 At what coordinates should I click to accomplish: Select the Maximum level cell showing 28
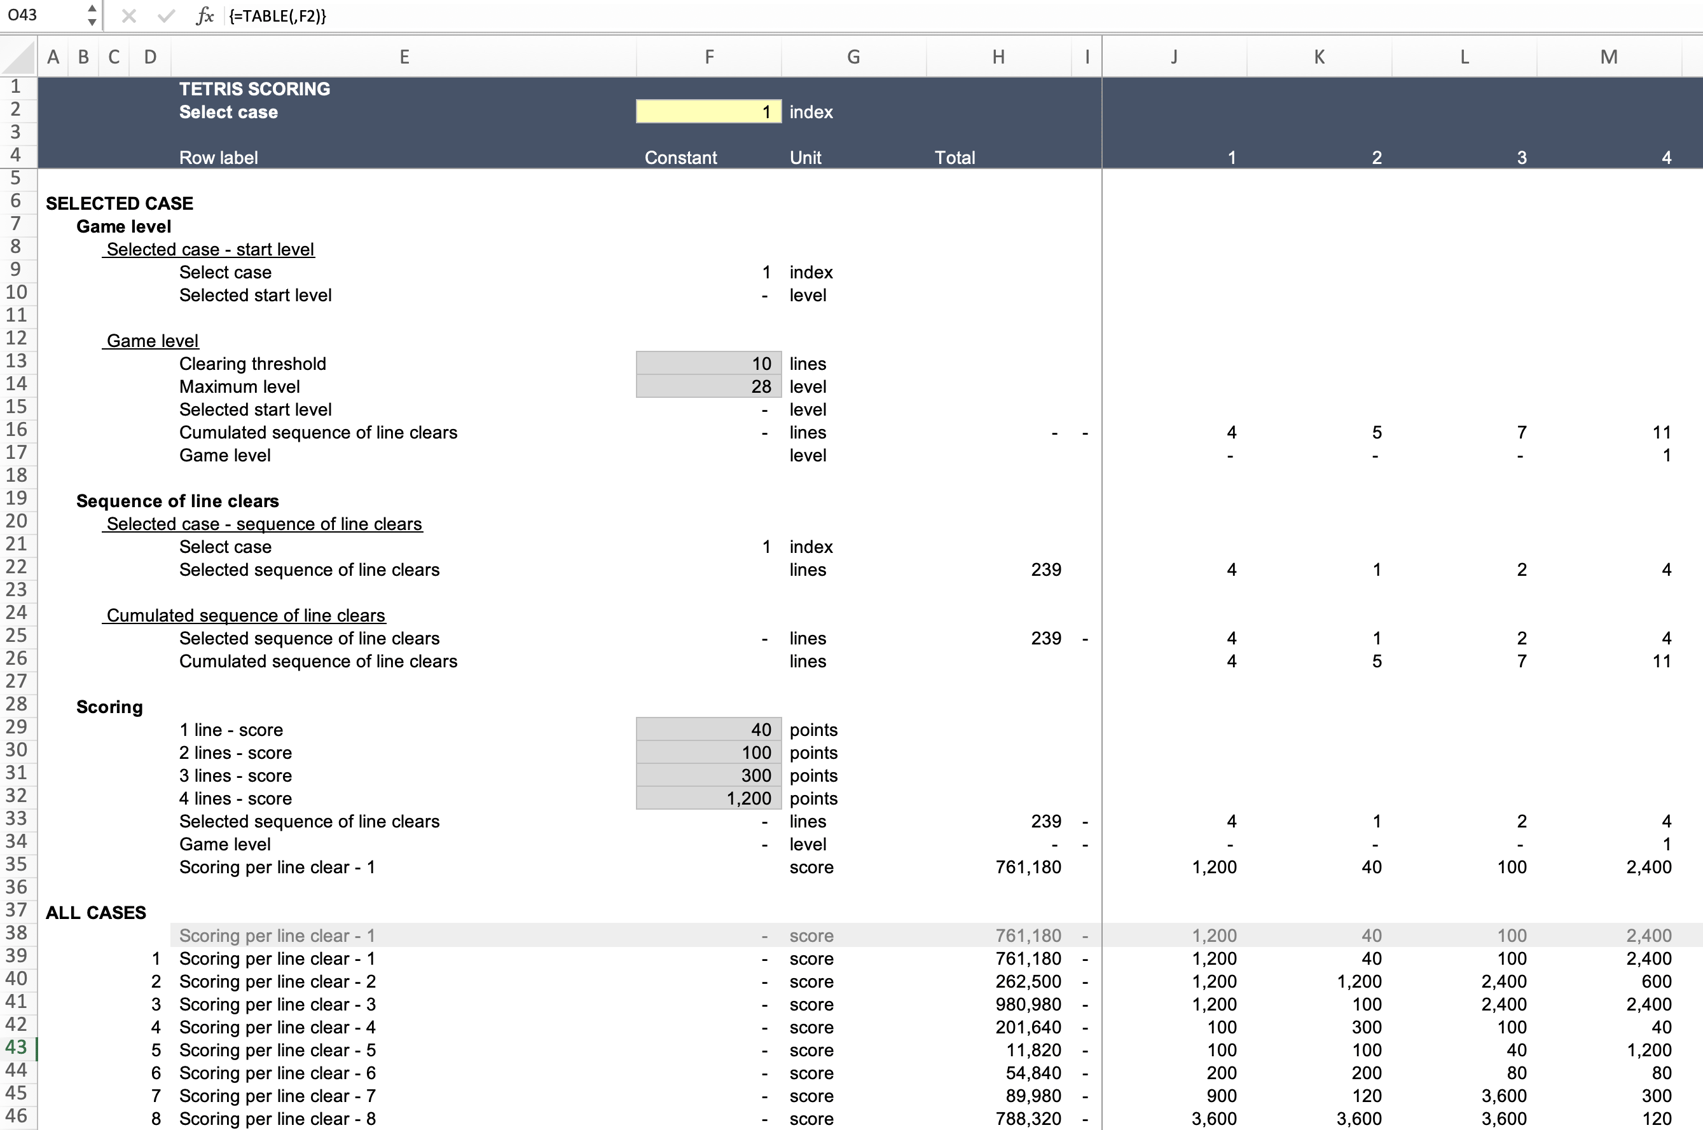(708, 386)
